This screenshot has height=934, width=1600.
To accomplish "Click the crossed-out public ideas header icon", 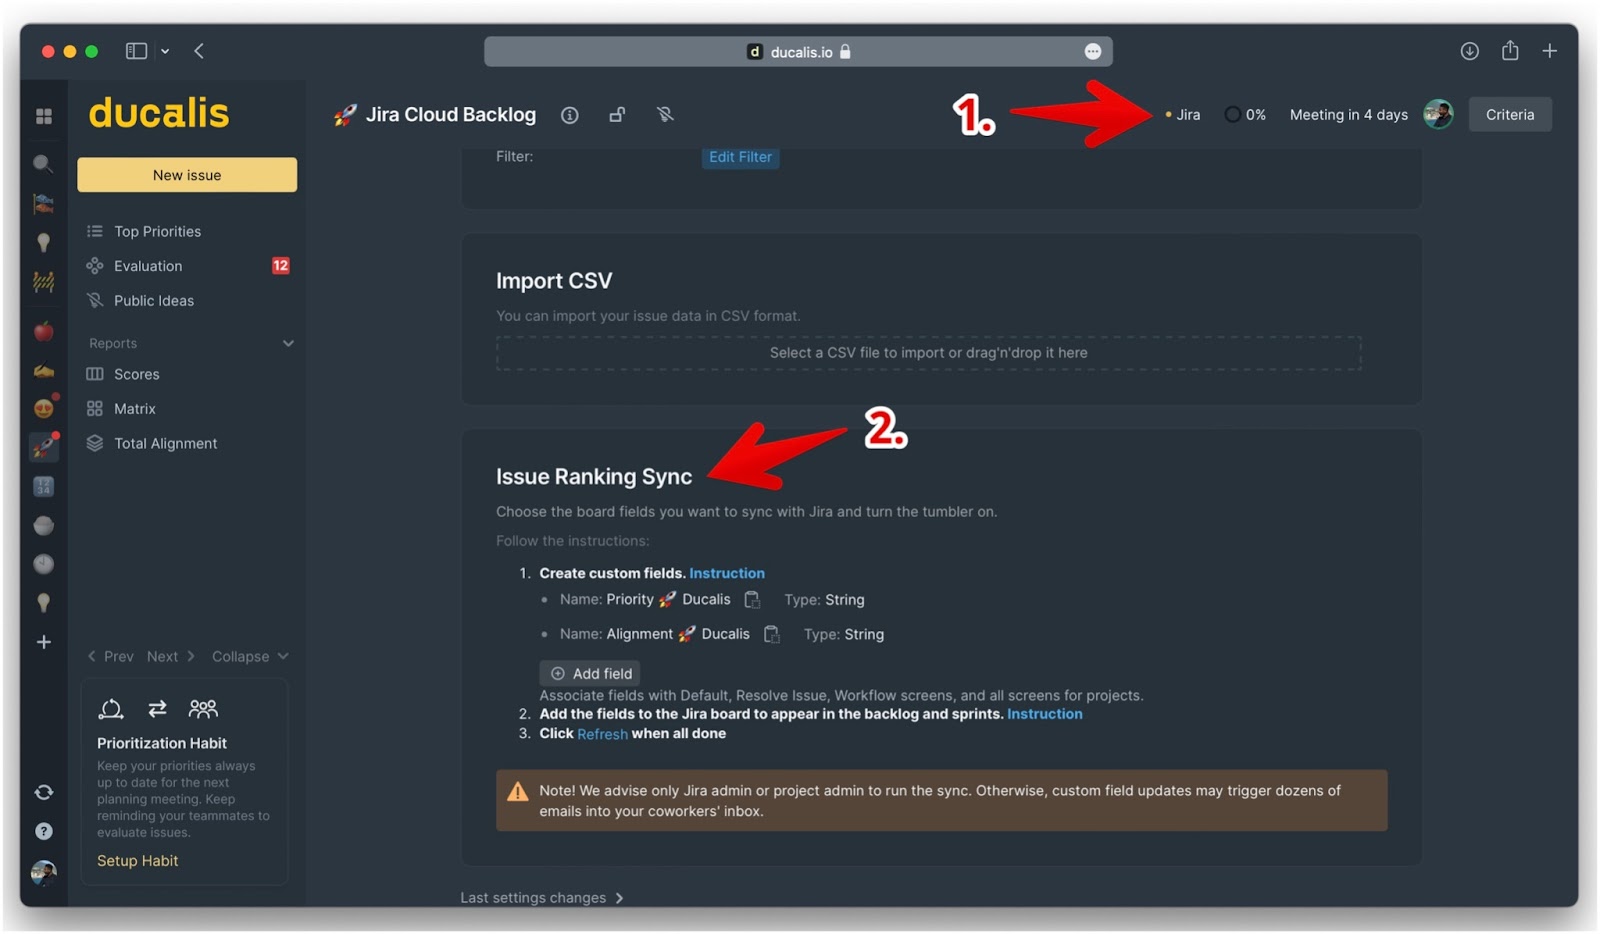I will [665, 115].
